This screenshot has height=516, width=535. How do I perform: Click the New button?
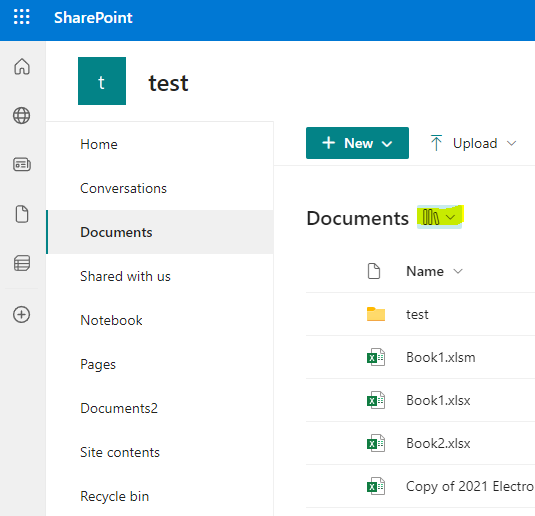357,143
